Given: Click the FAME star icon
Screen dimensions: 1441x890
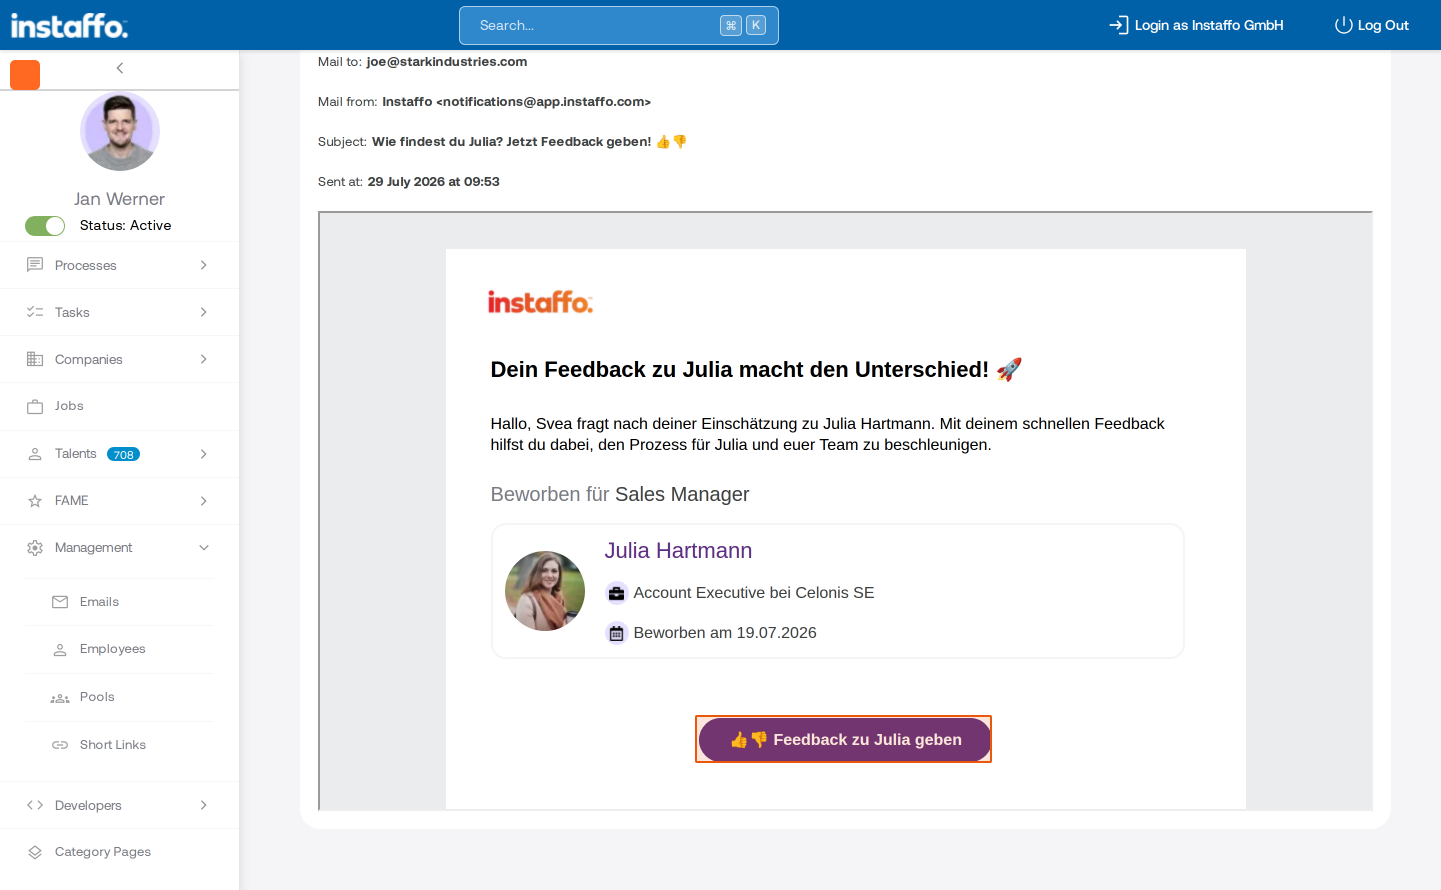Looking at the screenshot, I should point(35,501).
